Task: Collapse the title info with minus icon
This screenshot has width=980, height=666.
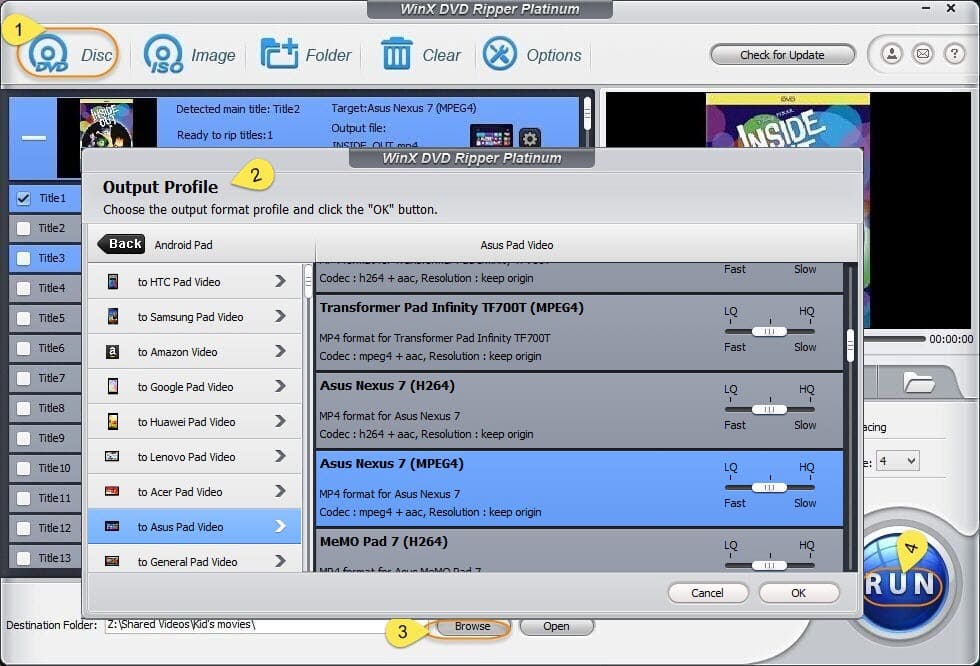Action: click(x=34, y=137)
